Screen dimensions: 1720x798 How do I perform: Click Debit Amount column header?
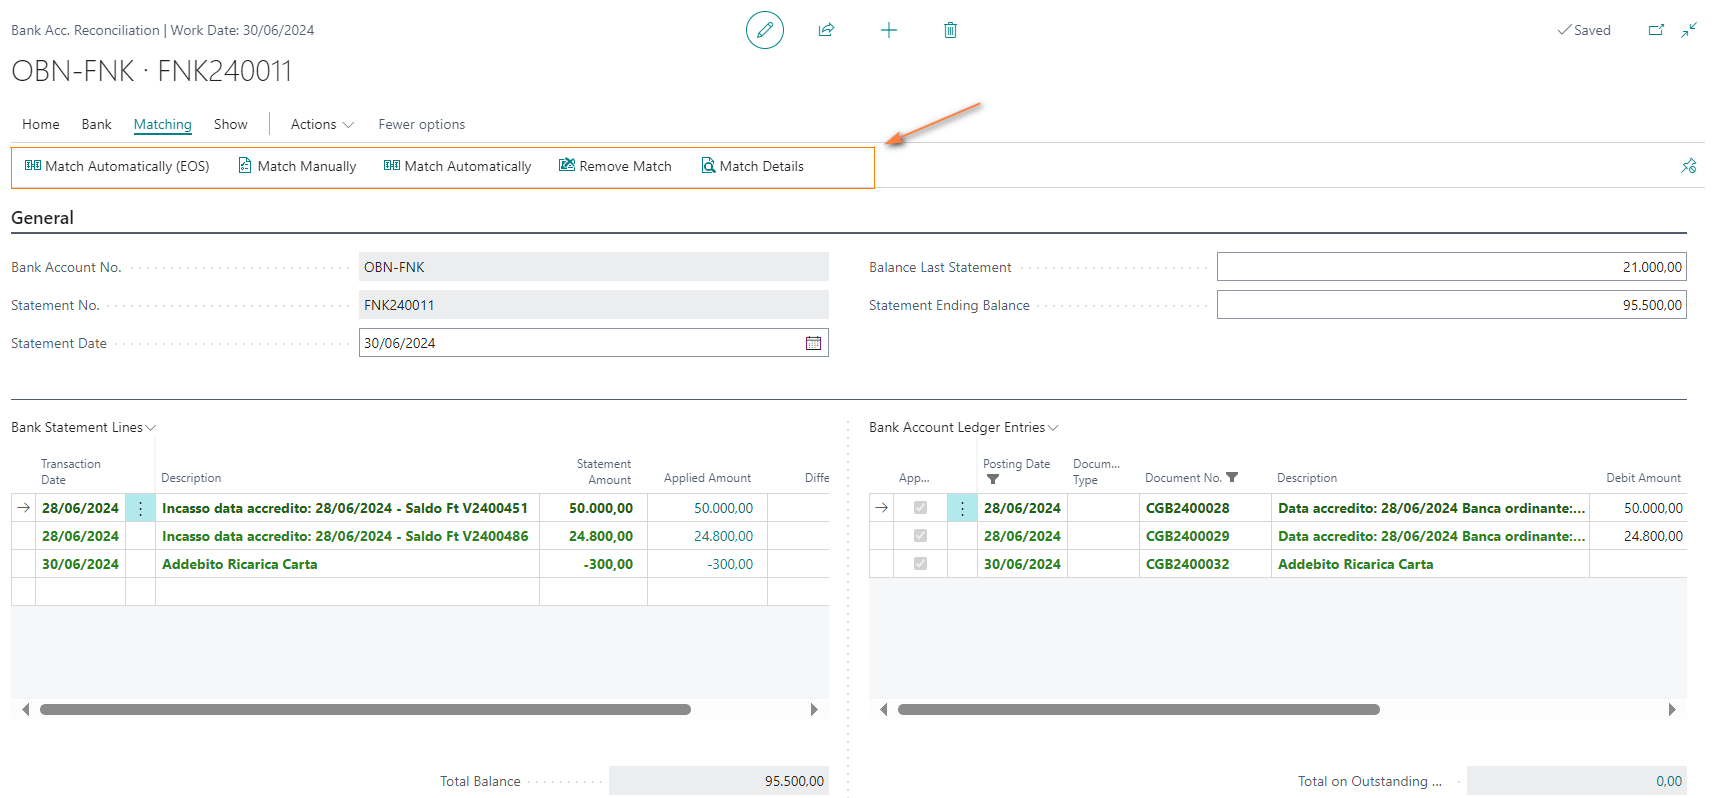click(1643, 478)
